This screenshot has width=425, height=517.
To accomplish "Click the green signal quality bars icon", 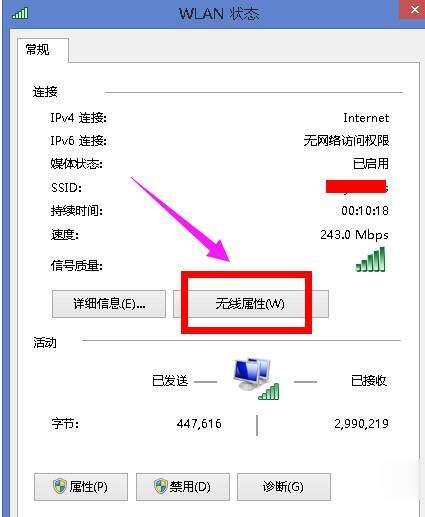I will point(370,259).
